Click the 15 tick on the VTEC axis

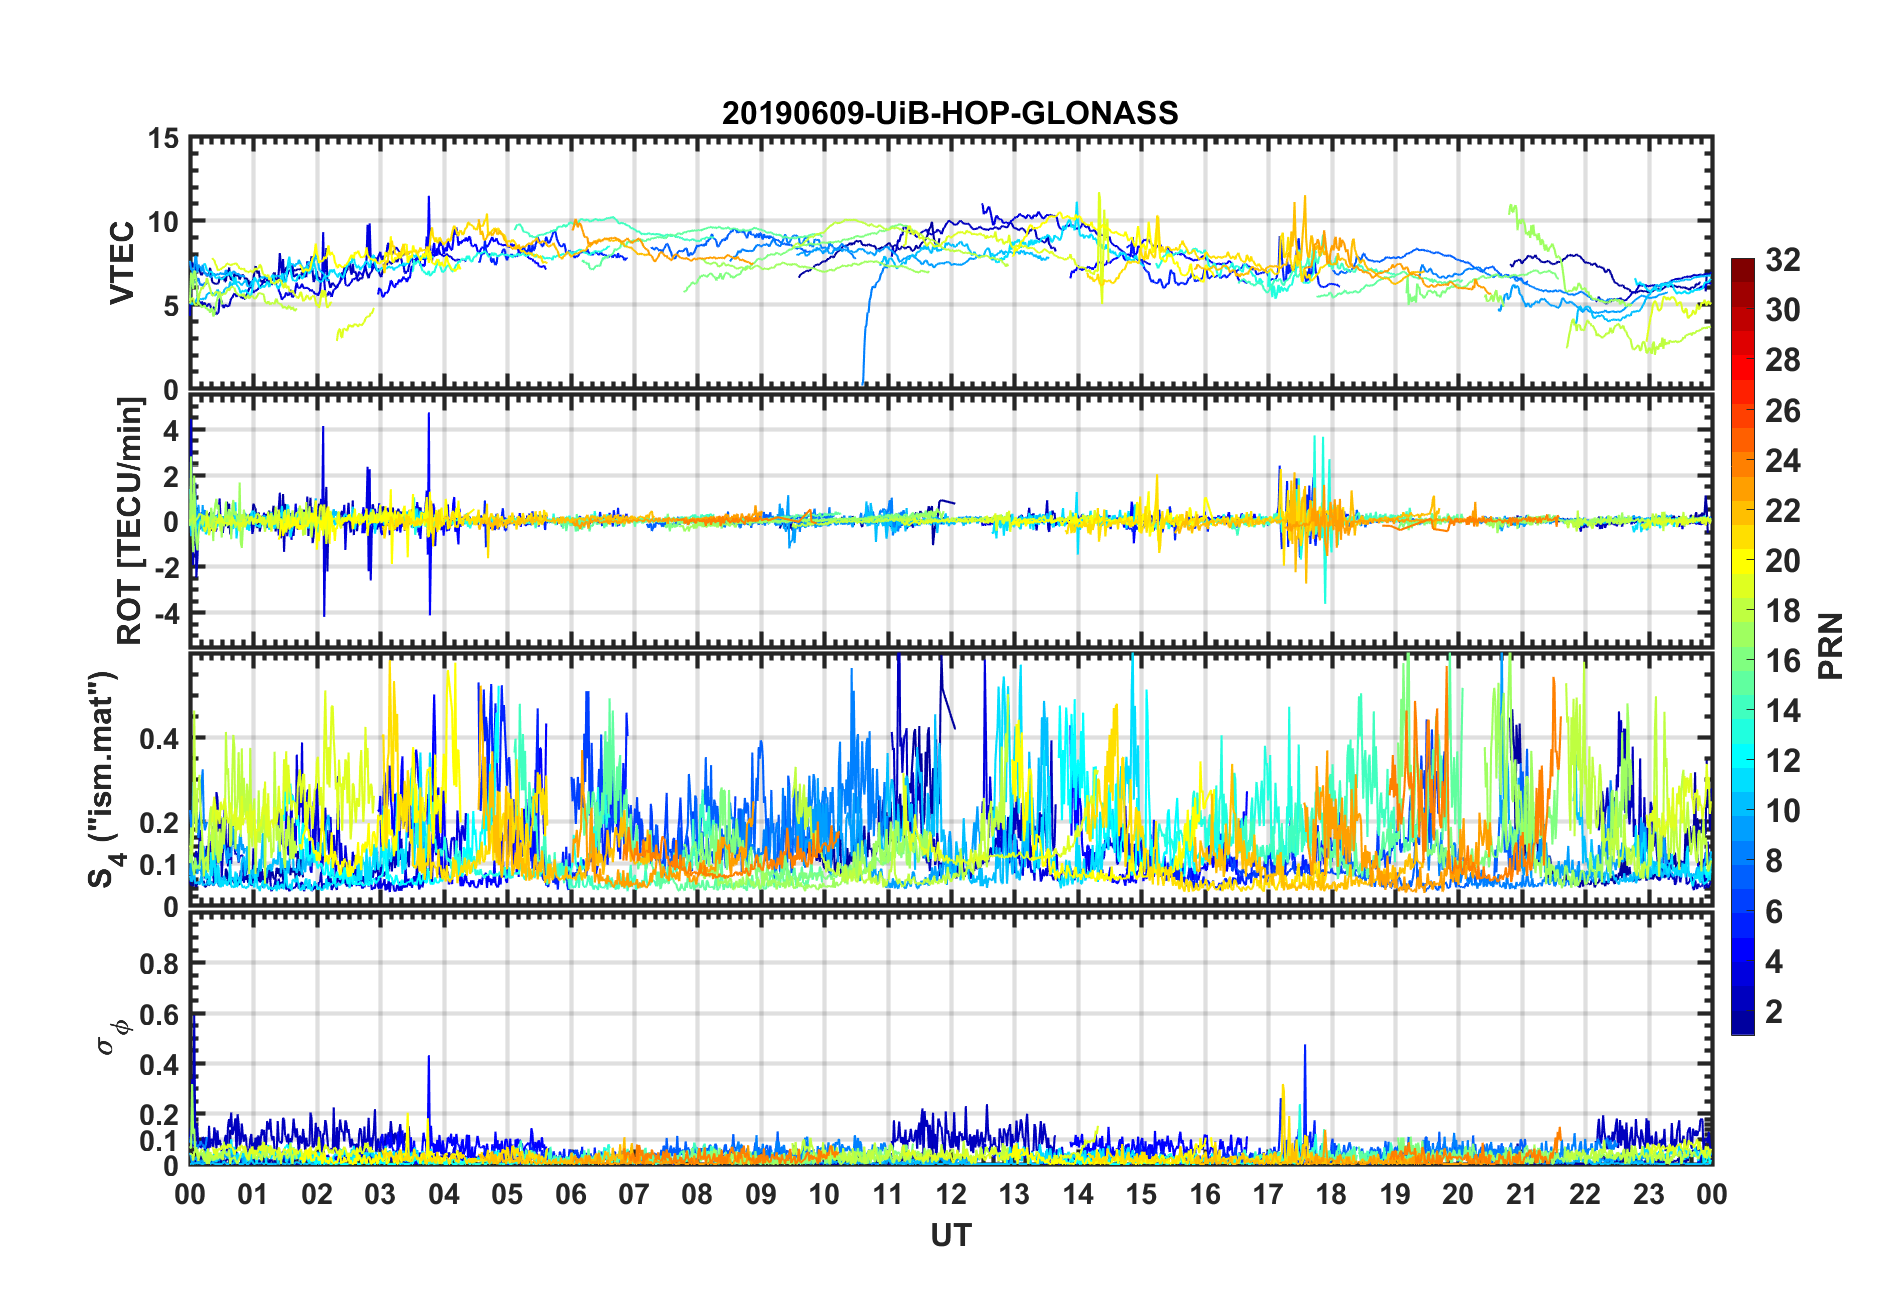coord(163,139)
